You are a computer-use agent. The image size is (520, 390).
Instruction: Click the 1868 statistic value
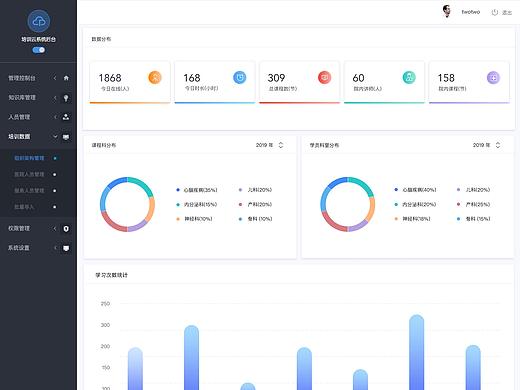[110, 78]
